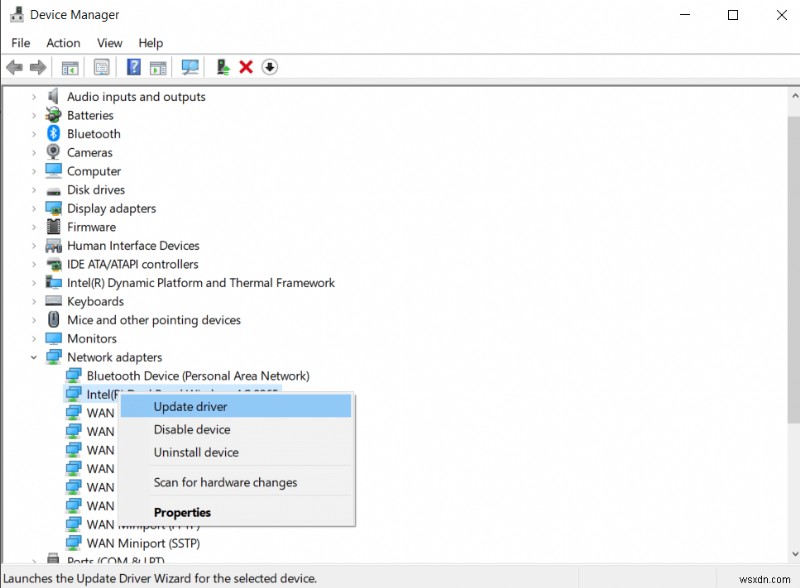Click the Disable device down-arrow toolbar icon

pos(269,67)
